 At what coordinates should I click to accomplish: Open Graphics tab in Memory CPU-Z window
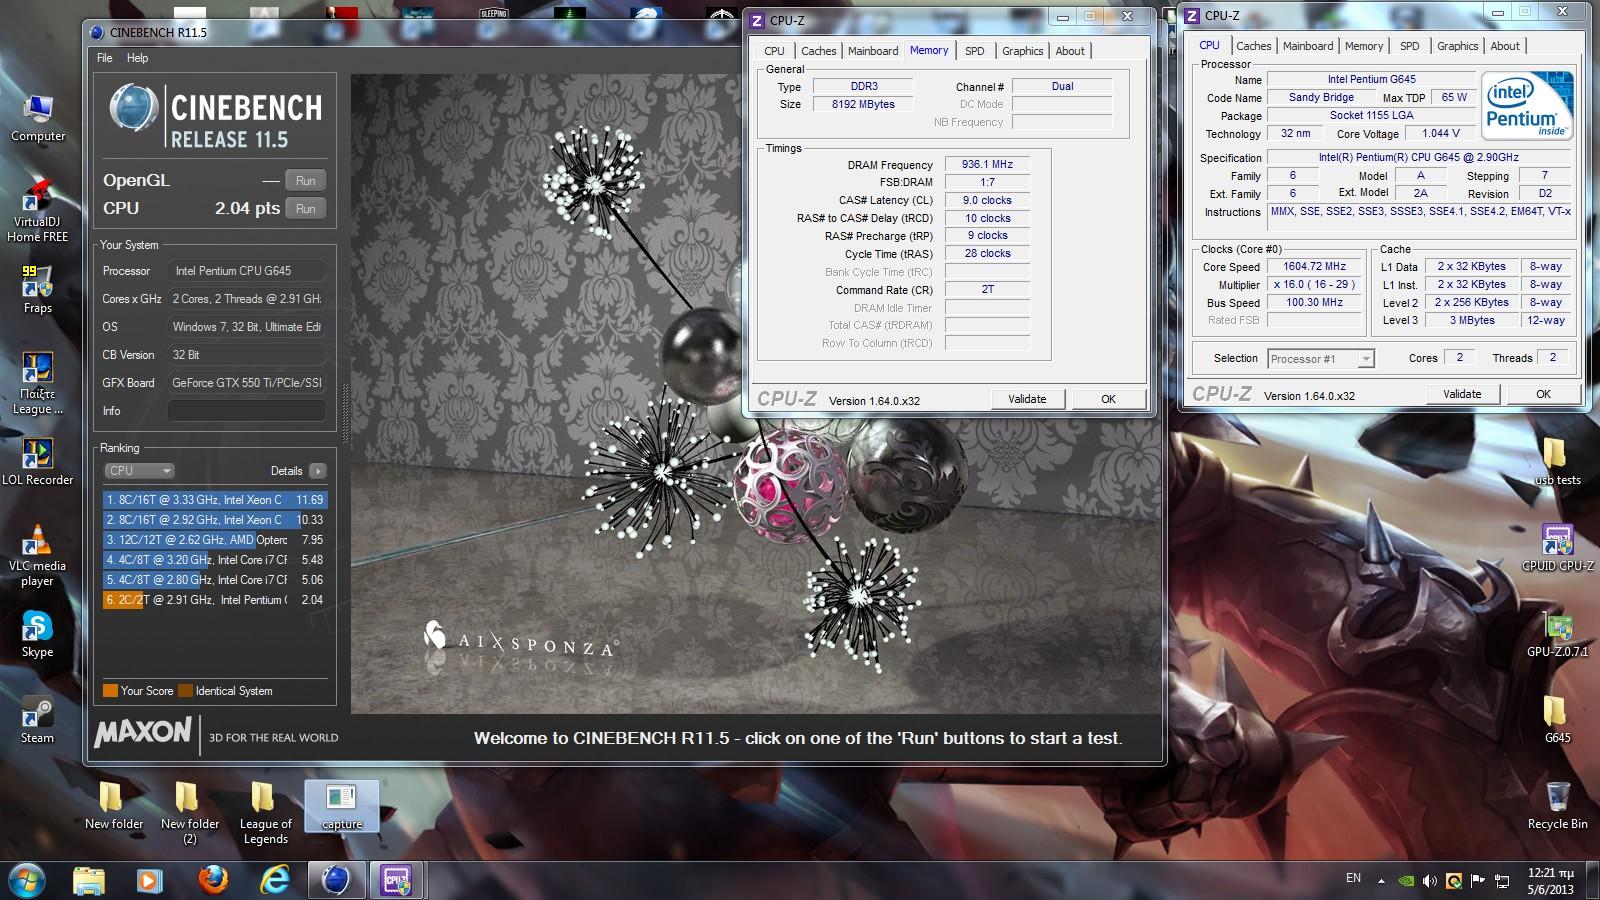point(1022,51)
